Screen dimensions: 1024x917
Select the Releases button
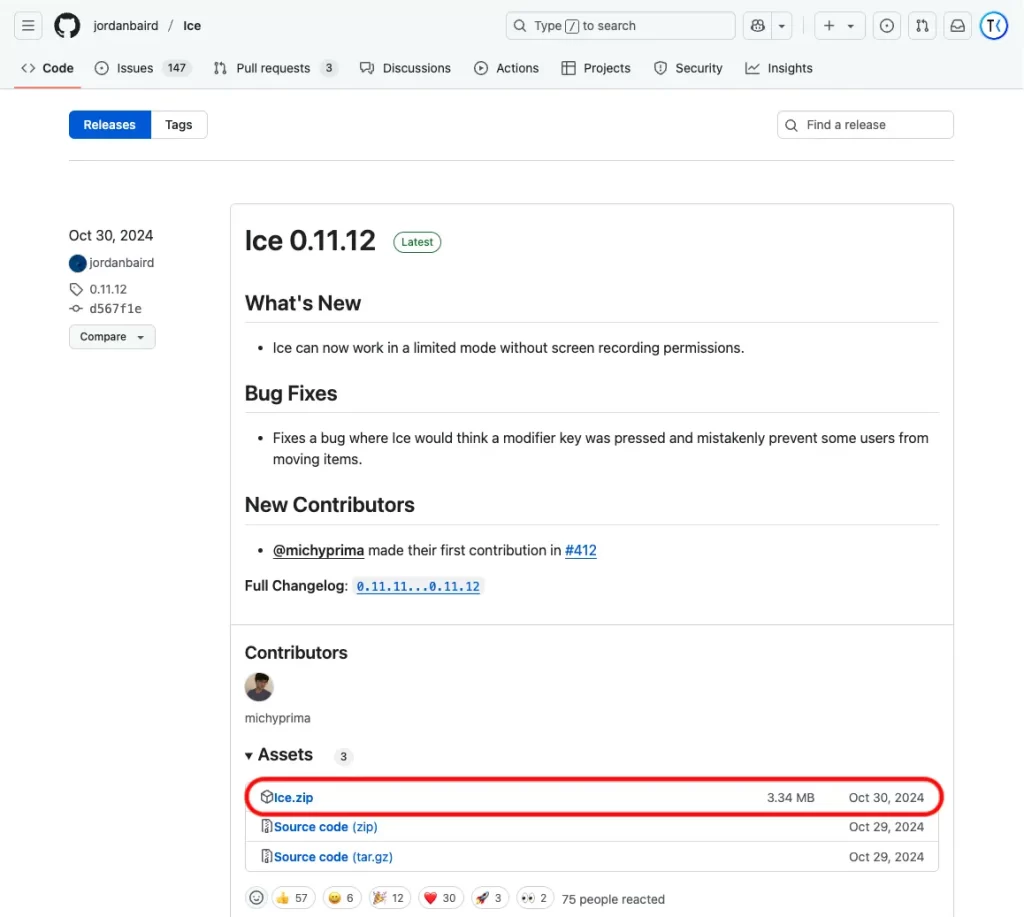click(110, 125)
